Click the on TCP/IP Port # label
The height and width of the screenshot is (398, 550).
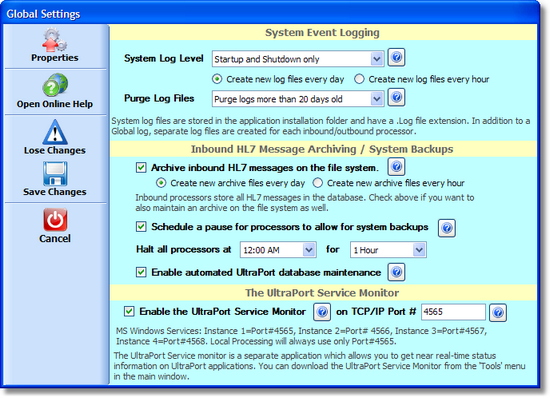(376, 311)
